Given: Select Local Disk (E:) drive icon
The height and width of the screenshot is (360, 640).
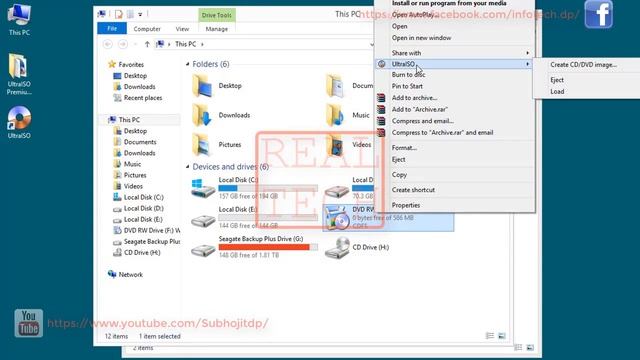Looking at the screenshot, I should 203,220.
